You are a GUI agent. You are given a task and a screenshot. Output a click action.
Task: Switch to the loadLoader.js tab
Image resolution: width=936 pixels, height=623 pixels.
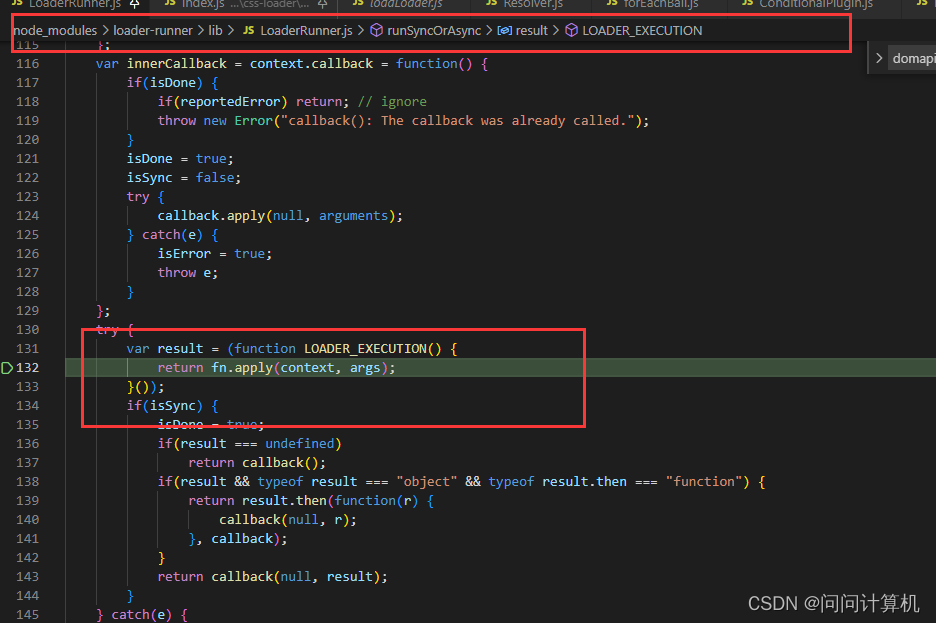[x=406, y=5]
